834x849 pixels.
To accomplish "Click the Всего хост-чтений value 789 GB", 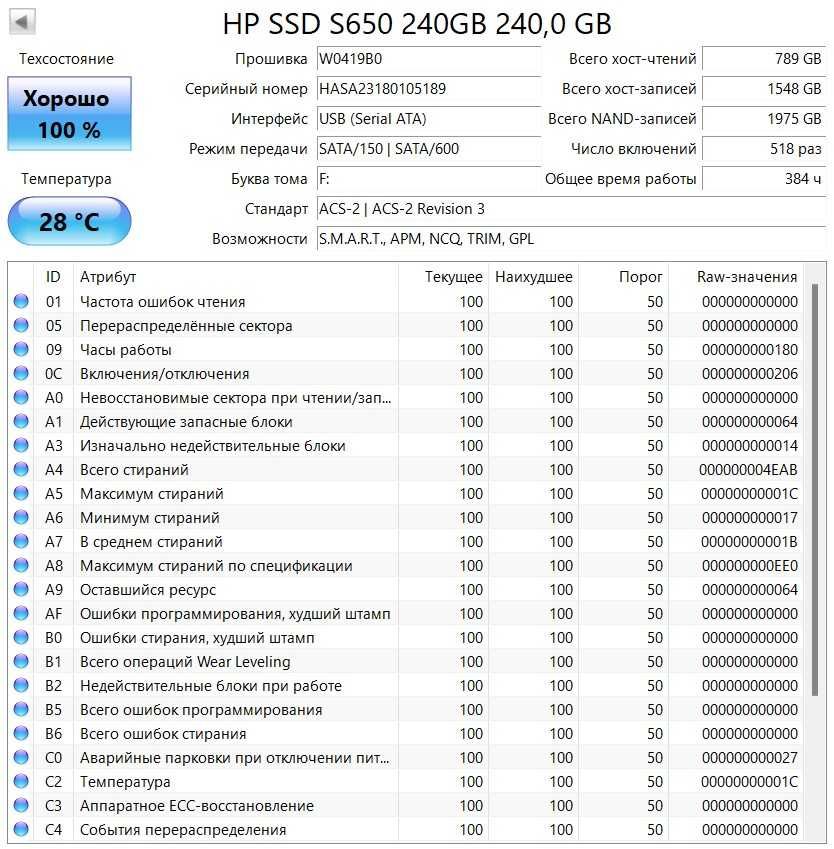I will click(764, 58).
